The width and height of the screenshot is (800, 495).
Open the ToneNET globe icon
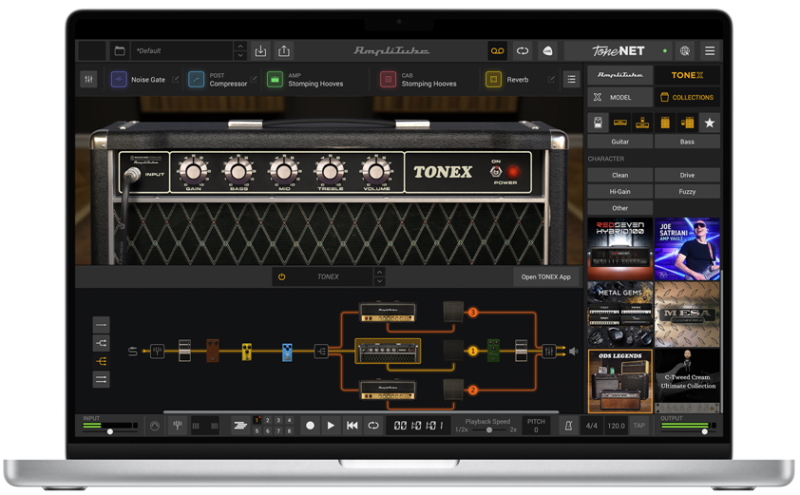click(x=685, y=51)
